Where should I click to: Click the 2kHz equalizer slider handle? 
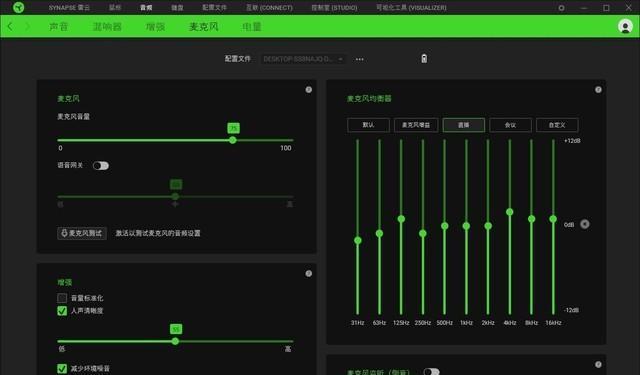point(488,226)
